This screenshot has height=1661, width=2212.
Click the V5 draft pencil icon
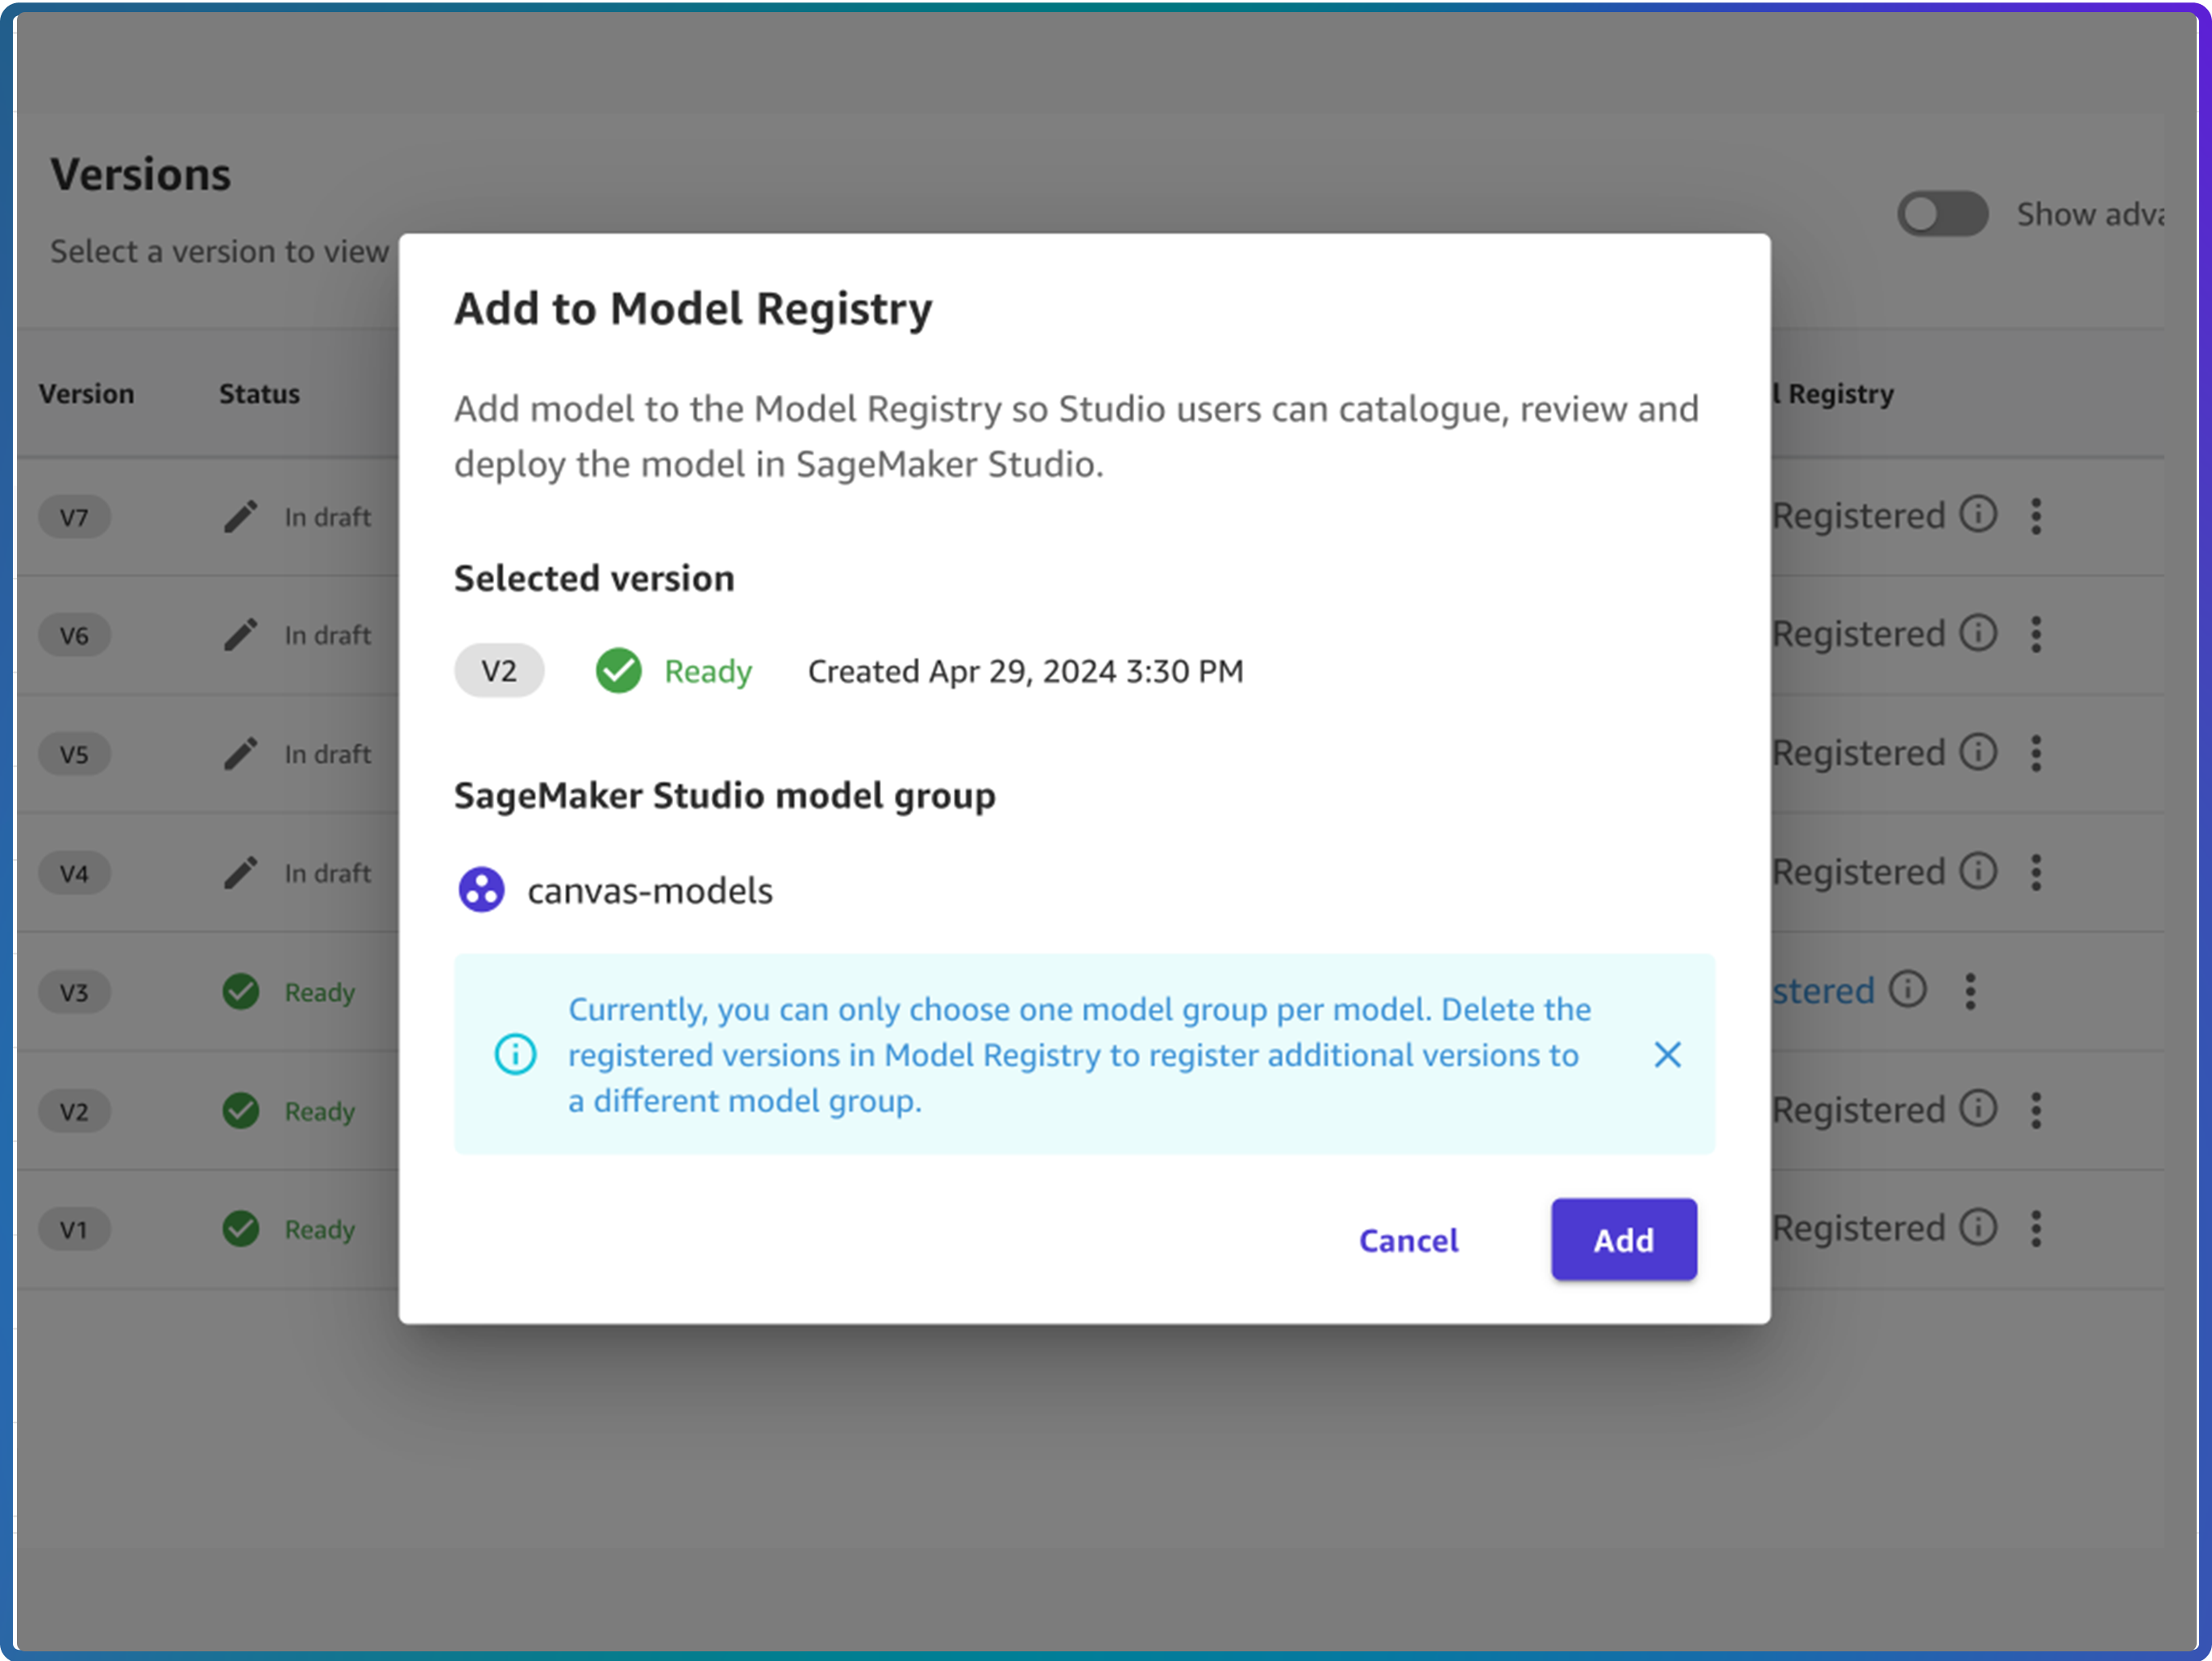point(240,753)
